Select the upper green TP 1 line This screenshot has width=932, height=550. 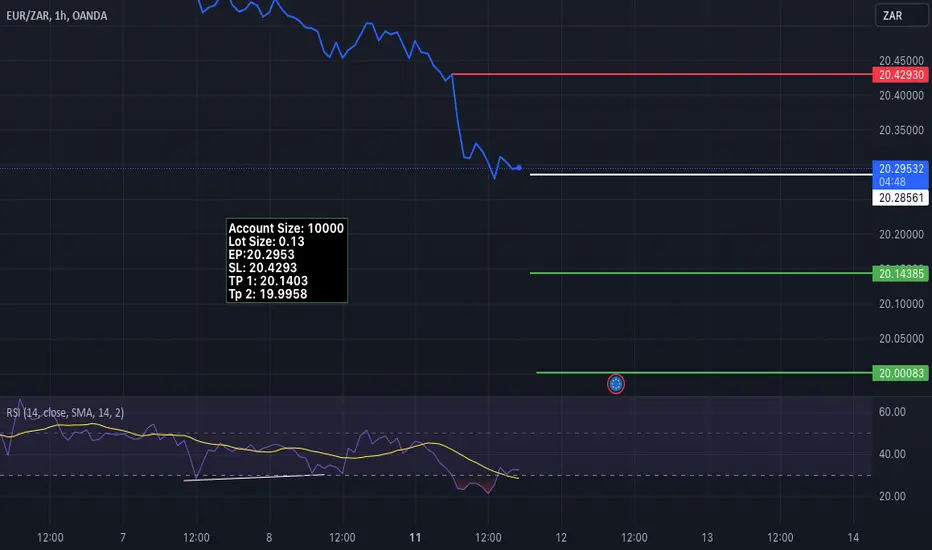coord(701,273)
